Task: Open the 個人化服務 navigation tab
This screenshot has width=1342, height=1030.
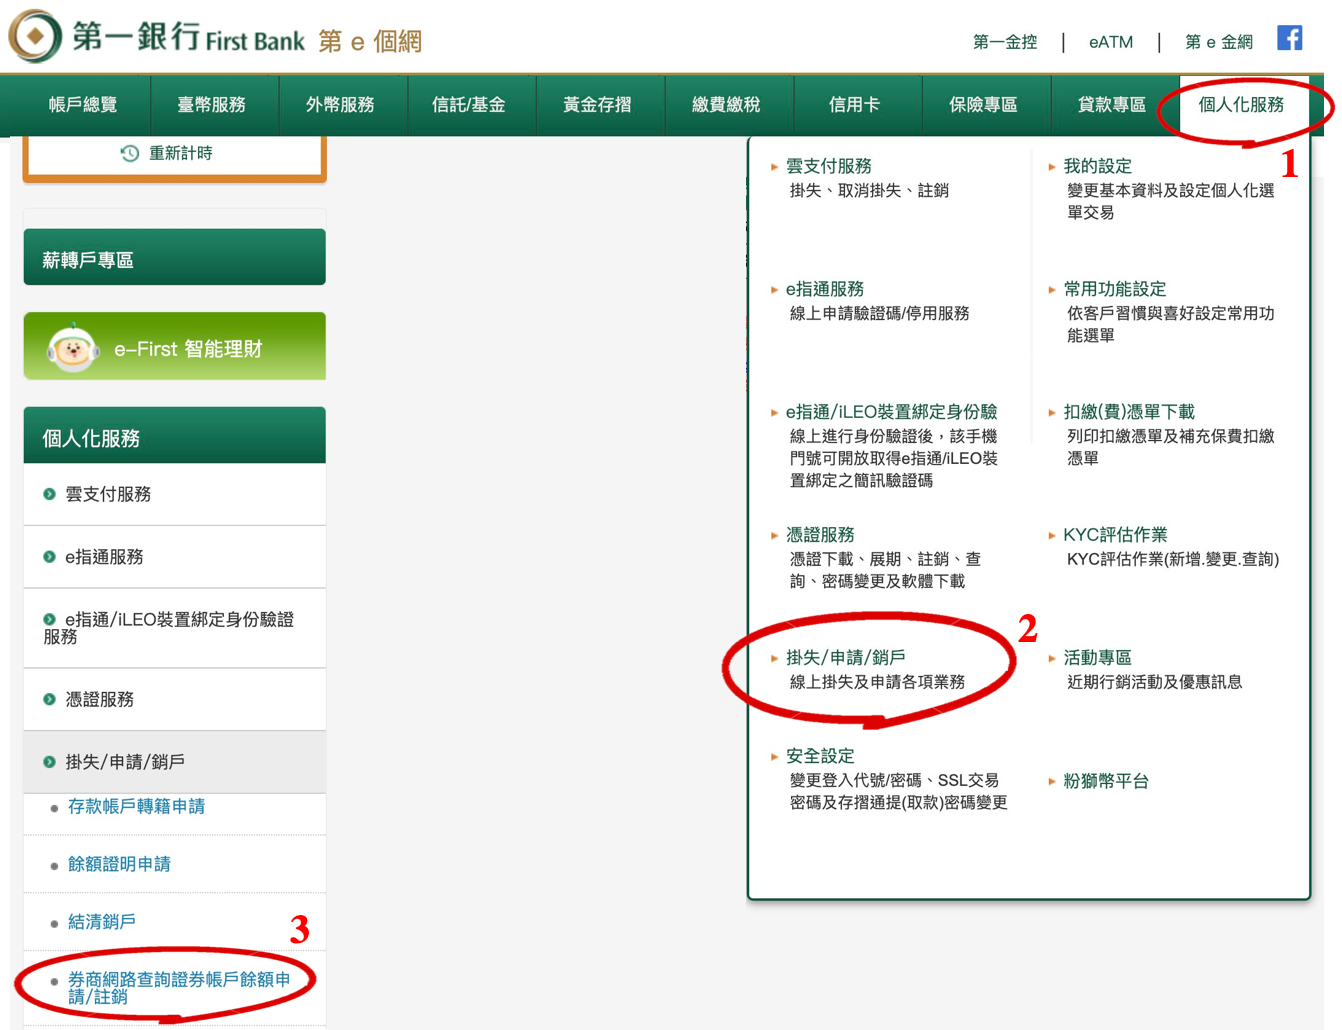Action: [1240, 104]
